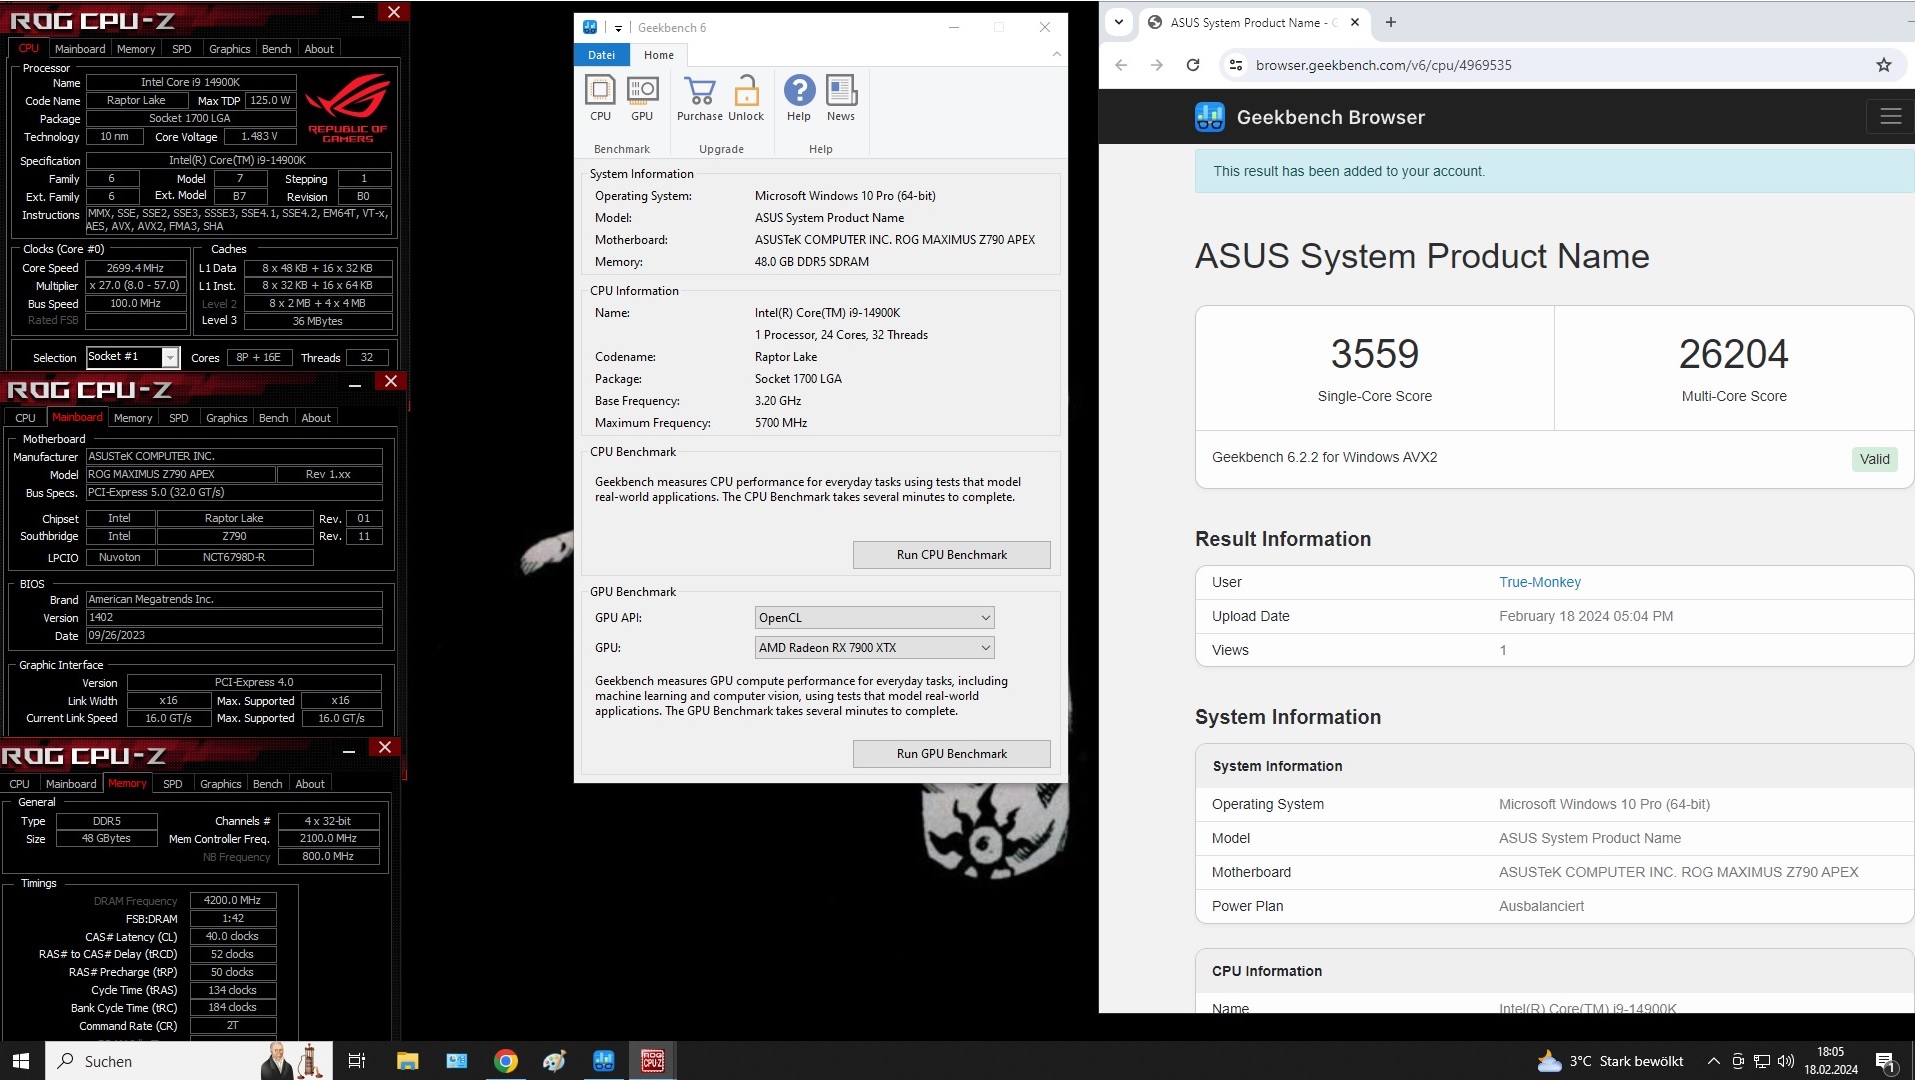Collapse the Geekbench ribbon with the chevron
This screenshot has height=1080, width=1915.
tap(1056, 54)
